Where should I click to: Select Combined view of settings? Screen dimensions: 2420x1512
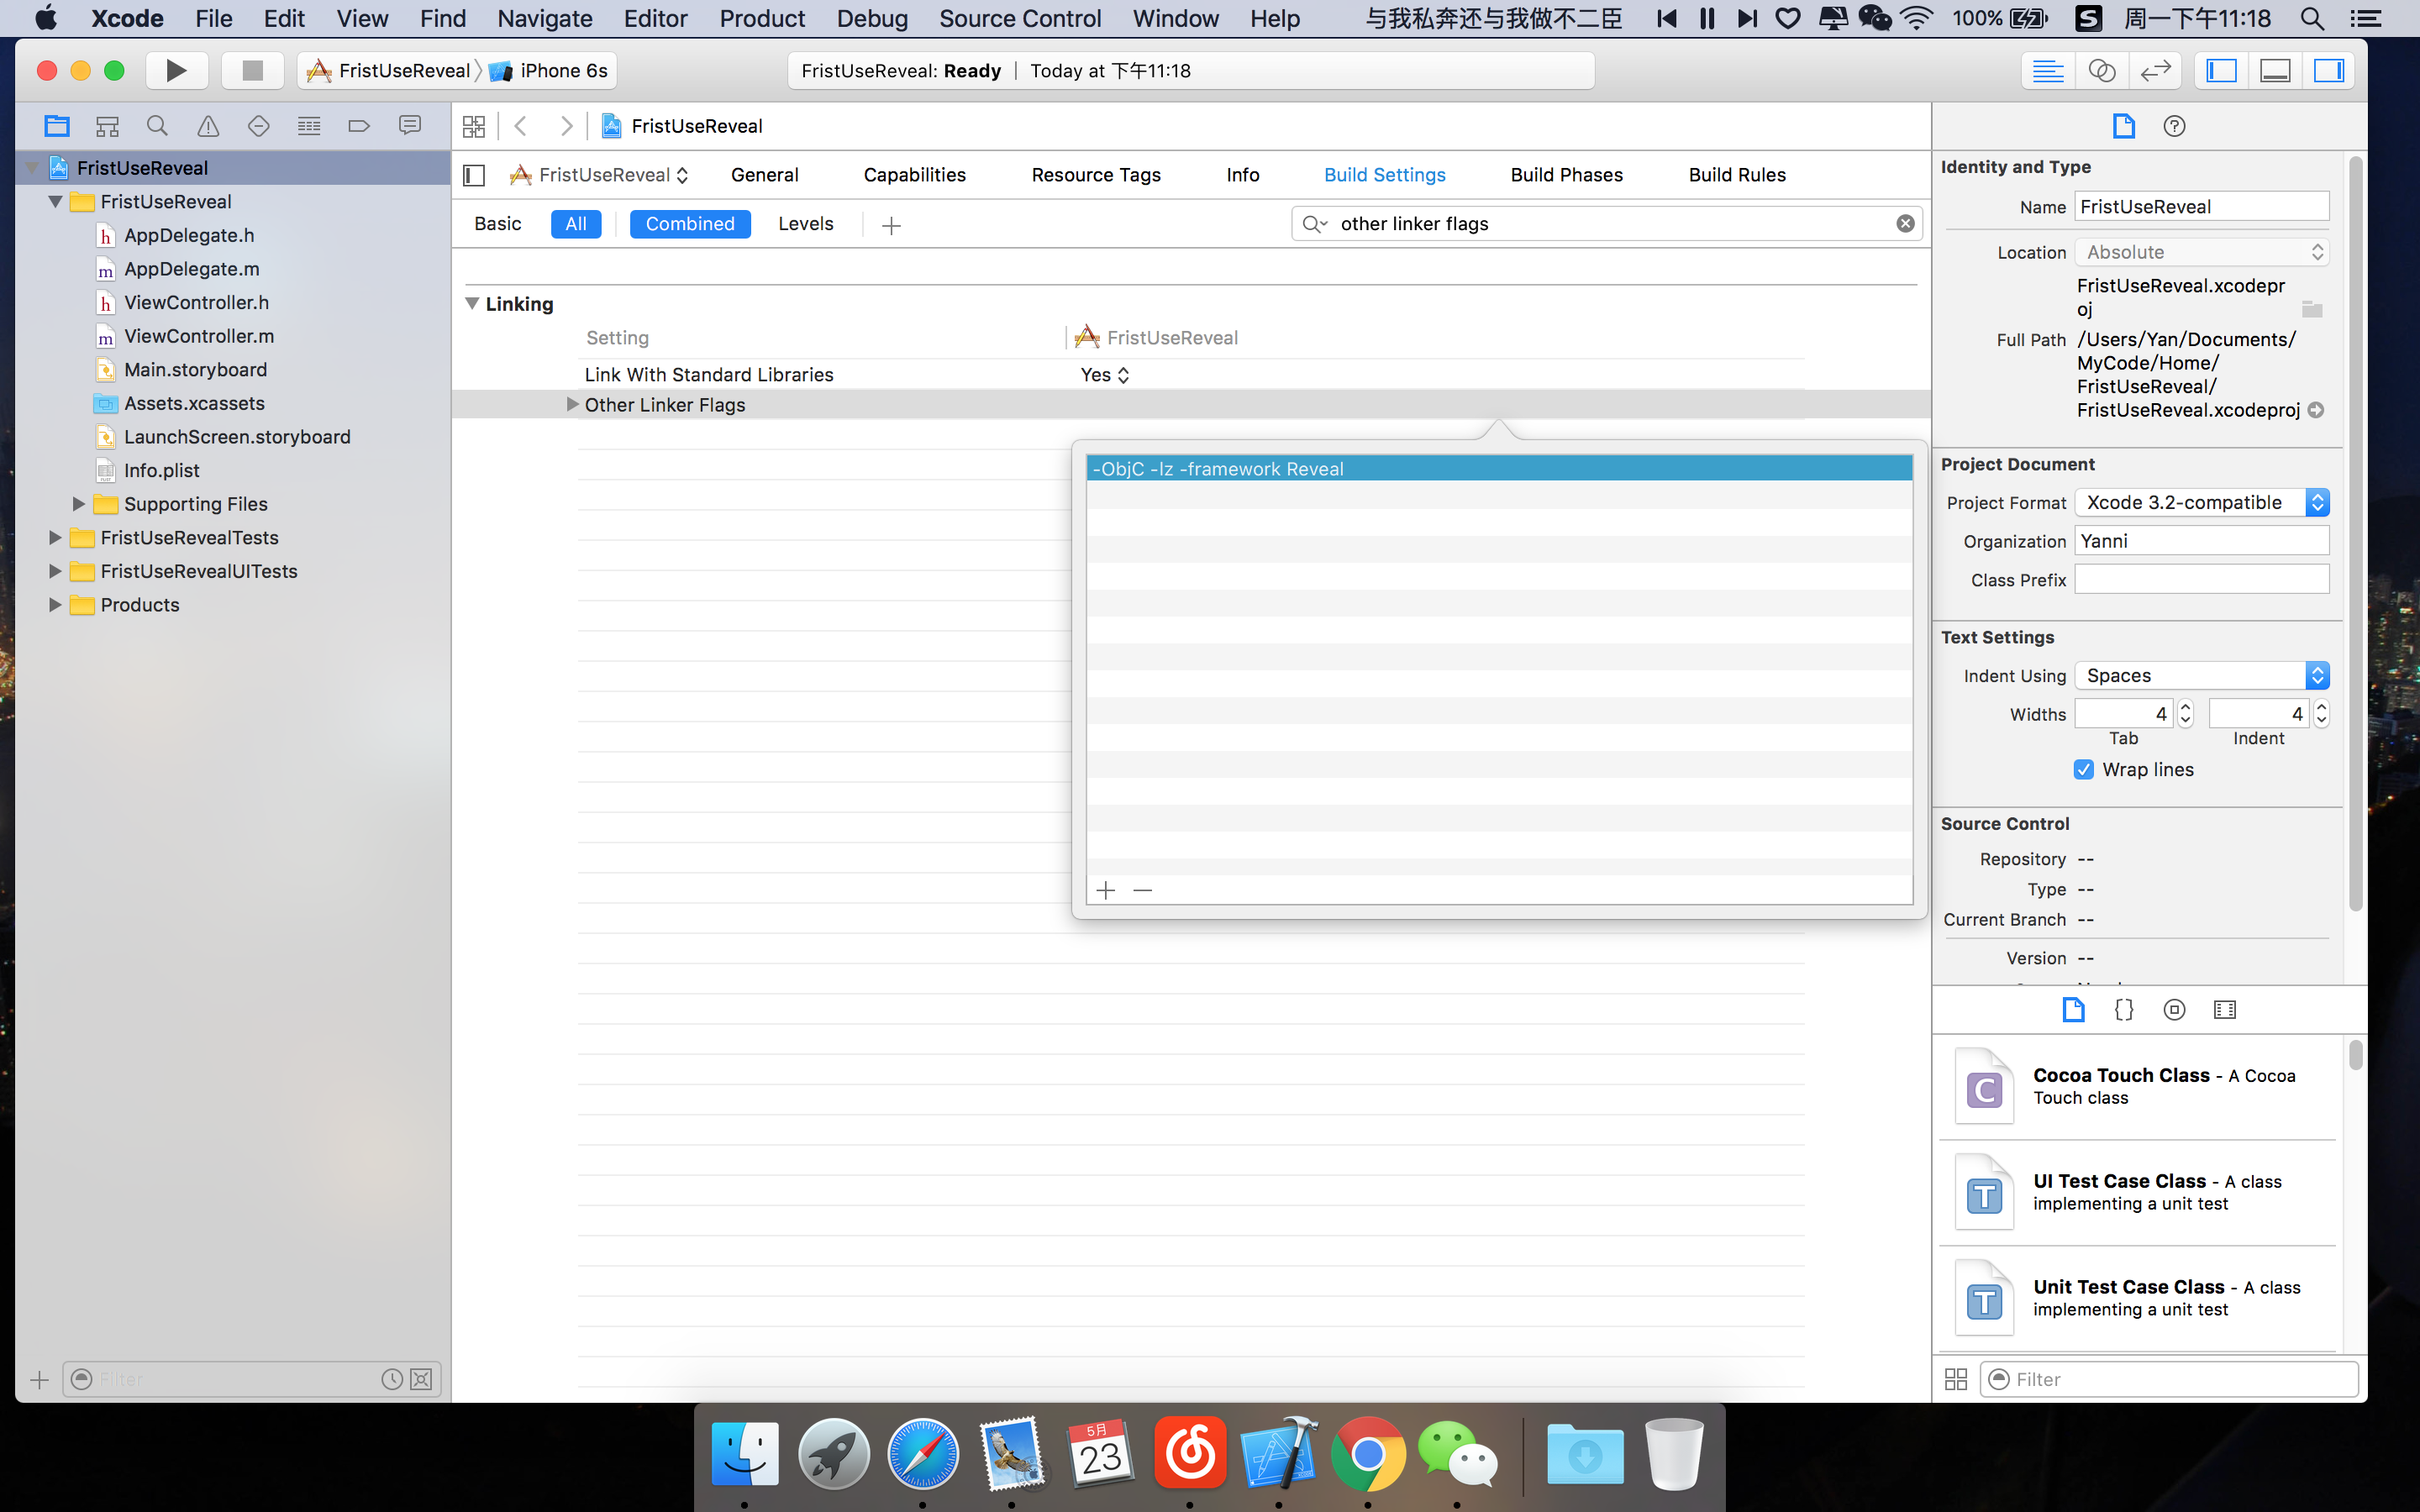pyautogui.click(x=690, y=224)
